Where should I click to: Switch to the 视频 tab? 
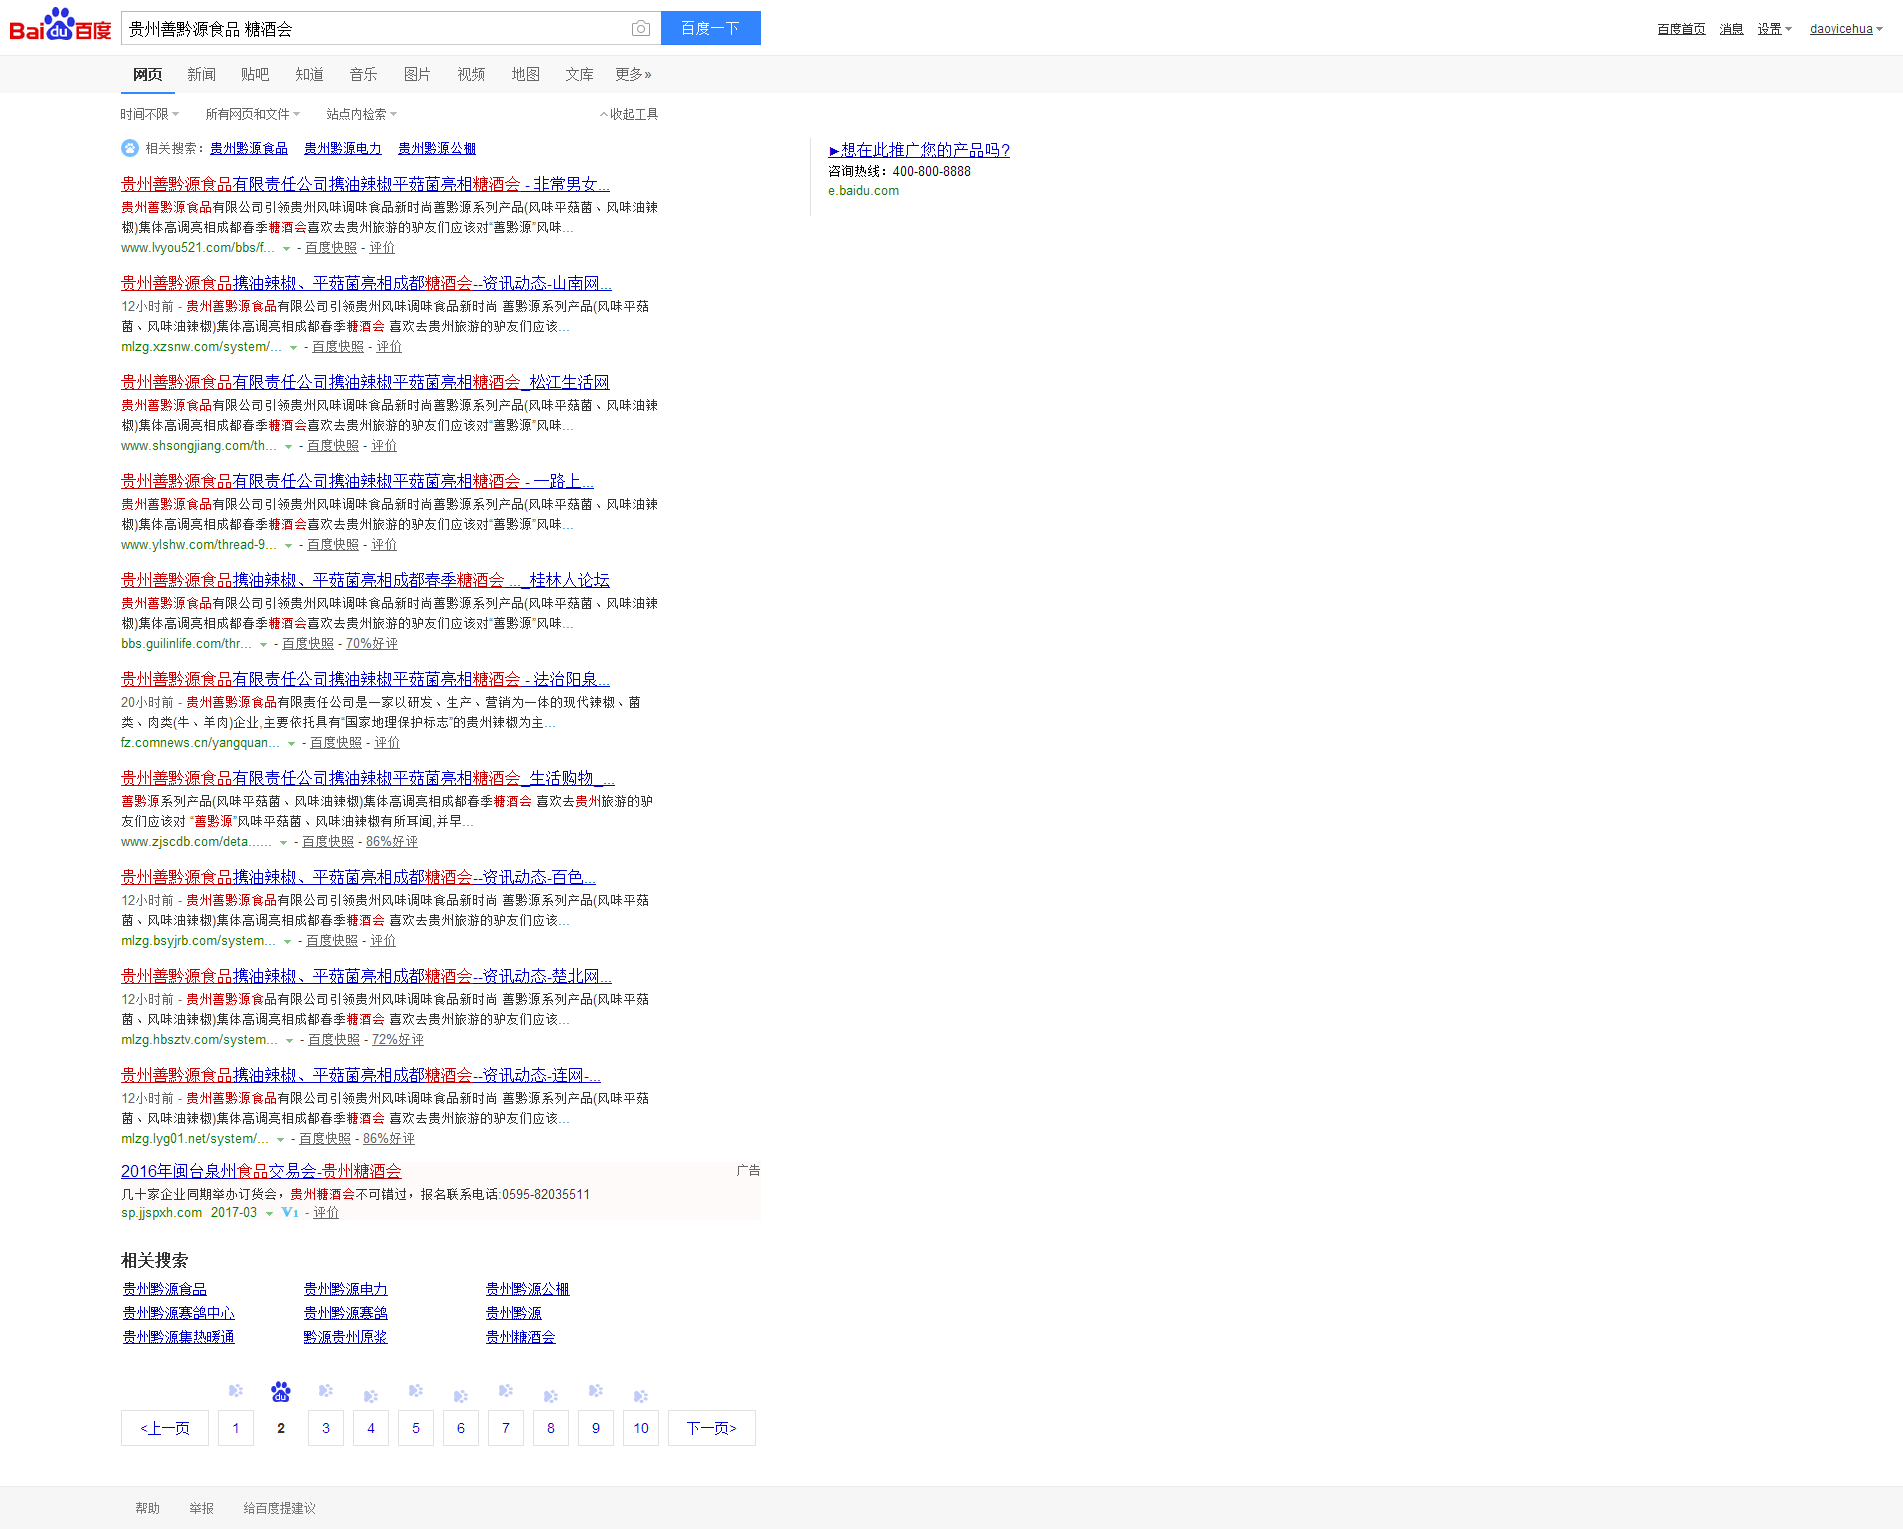(471, 74)
